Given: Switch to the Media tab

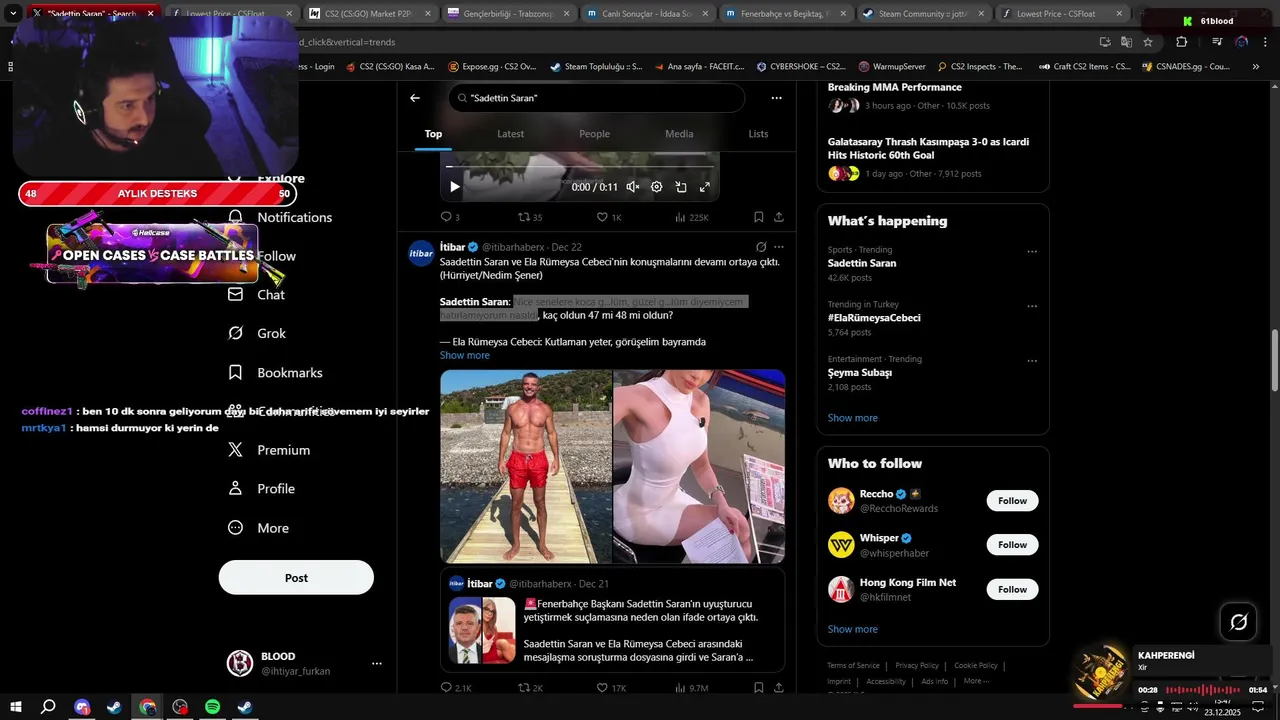Looking at the screenshot, I should pyautogui.click(x=679, y=134).
